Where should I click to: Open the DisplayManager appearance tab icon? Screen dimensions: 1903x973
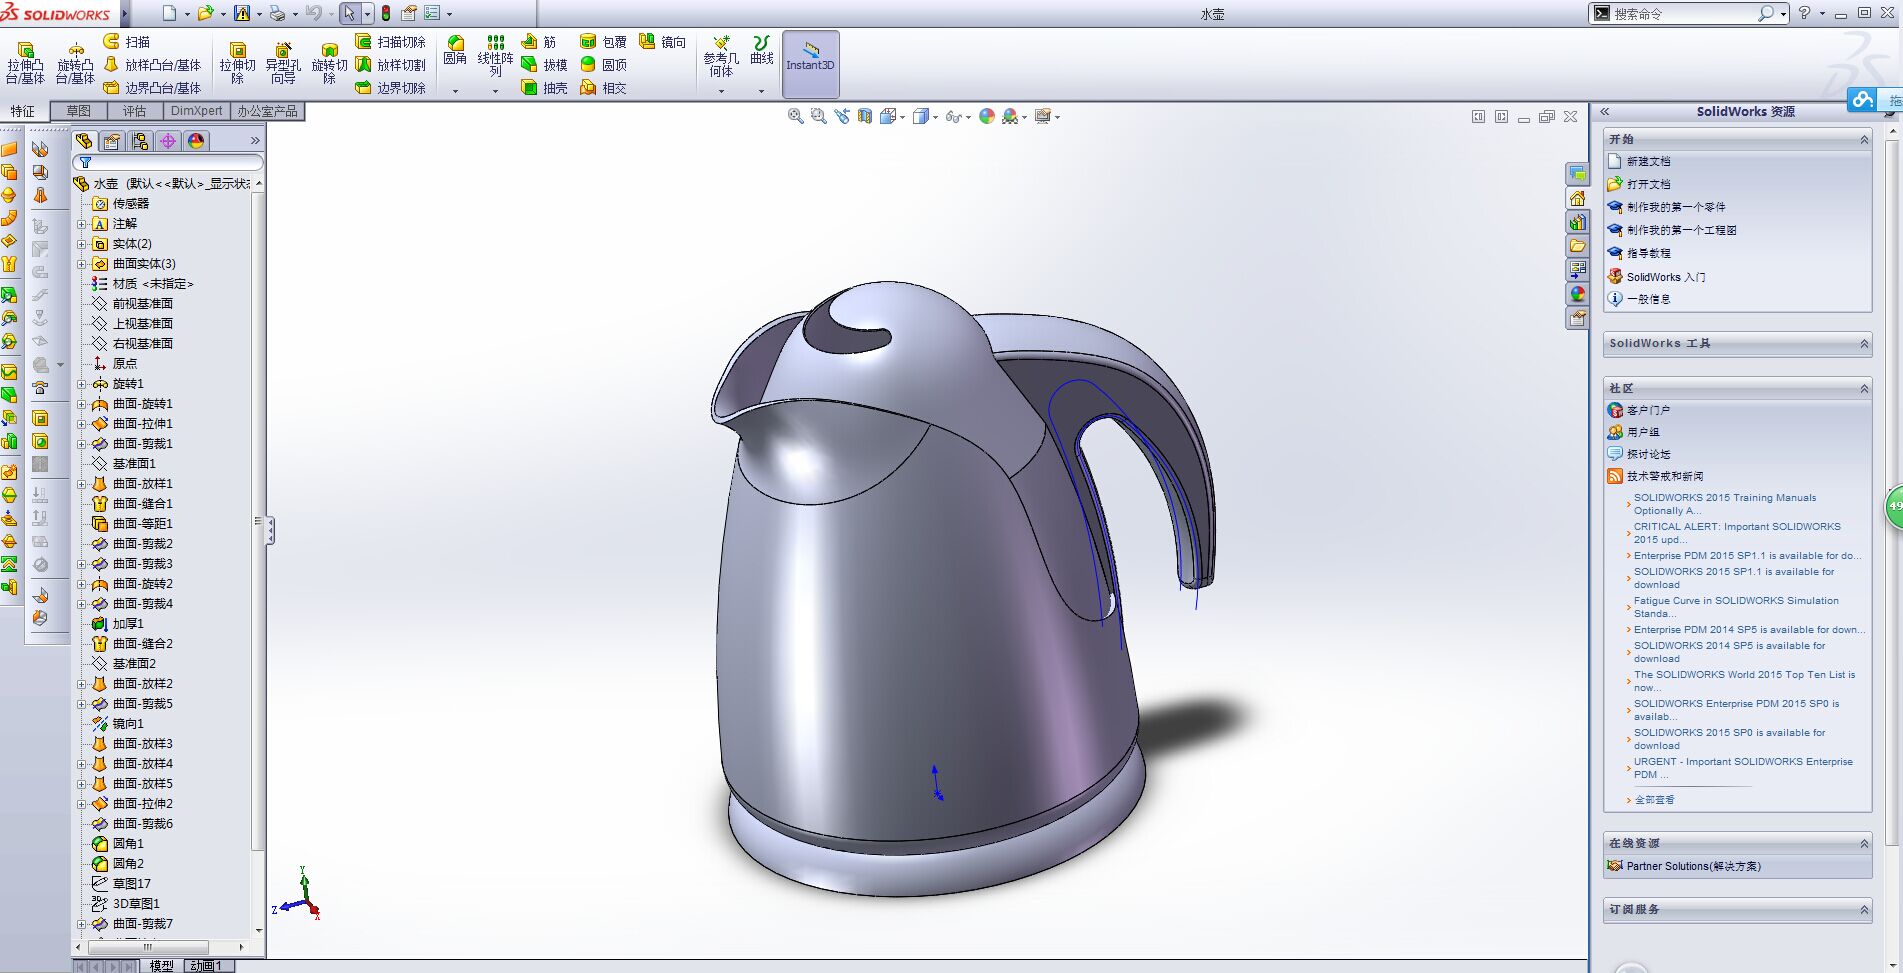tap(196, 141)
